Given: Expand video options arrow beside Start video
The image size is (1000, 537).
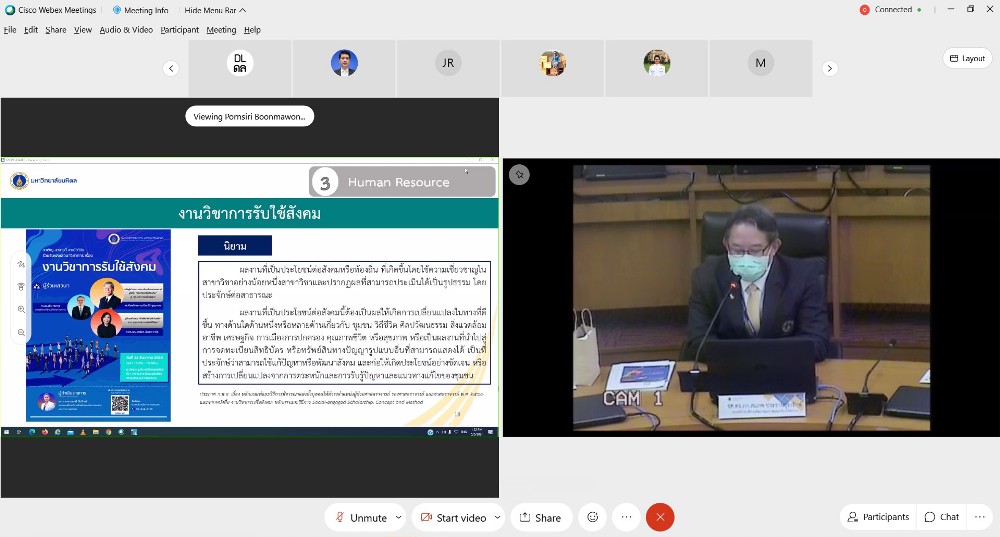Looking at the screenshot, I should 498,517.
